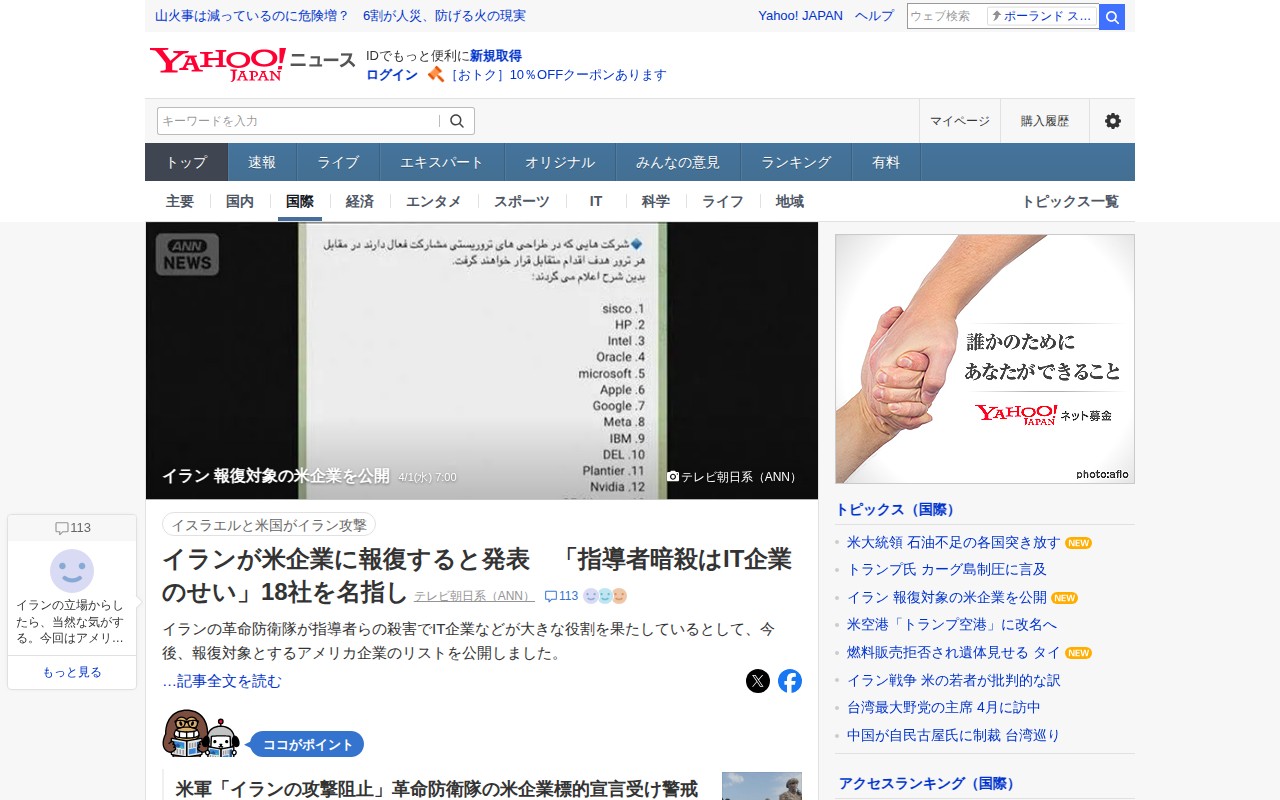1280x800 pixels.
Task: Share the article on Facebook
Action: click(790, 681)
